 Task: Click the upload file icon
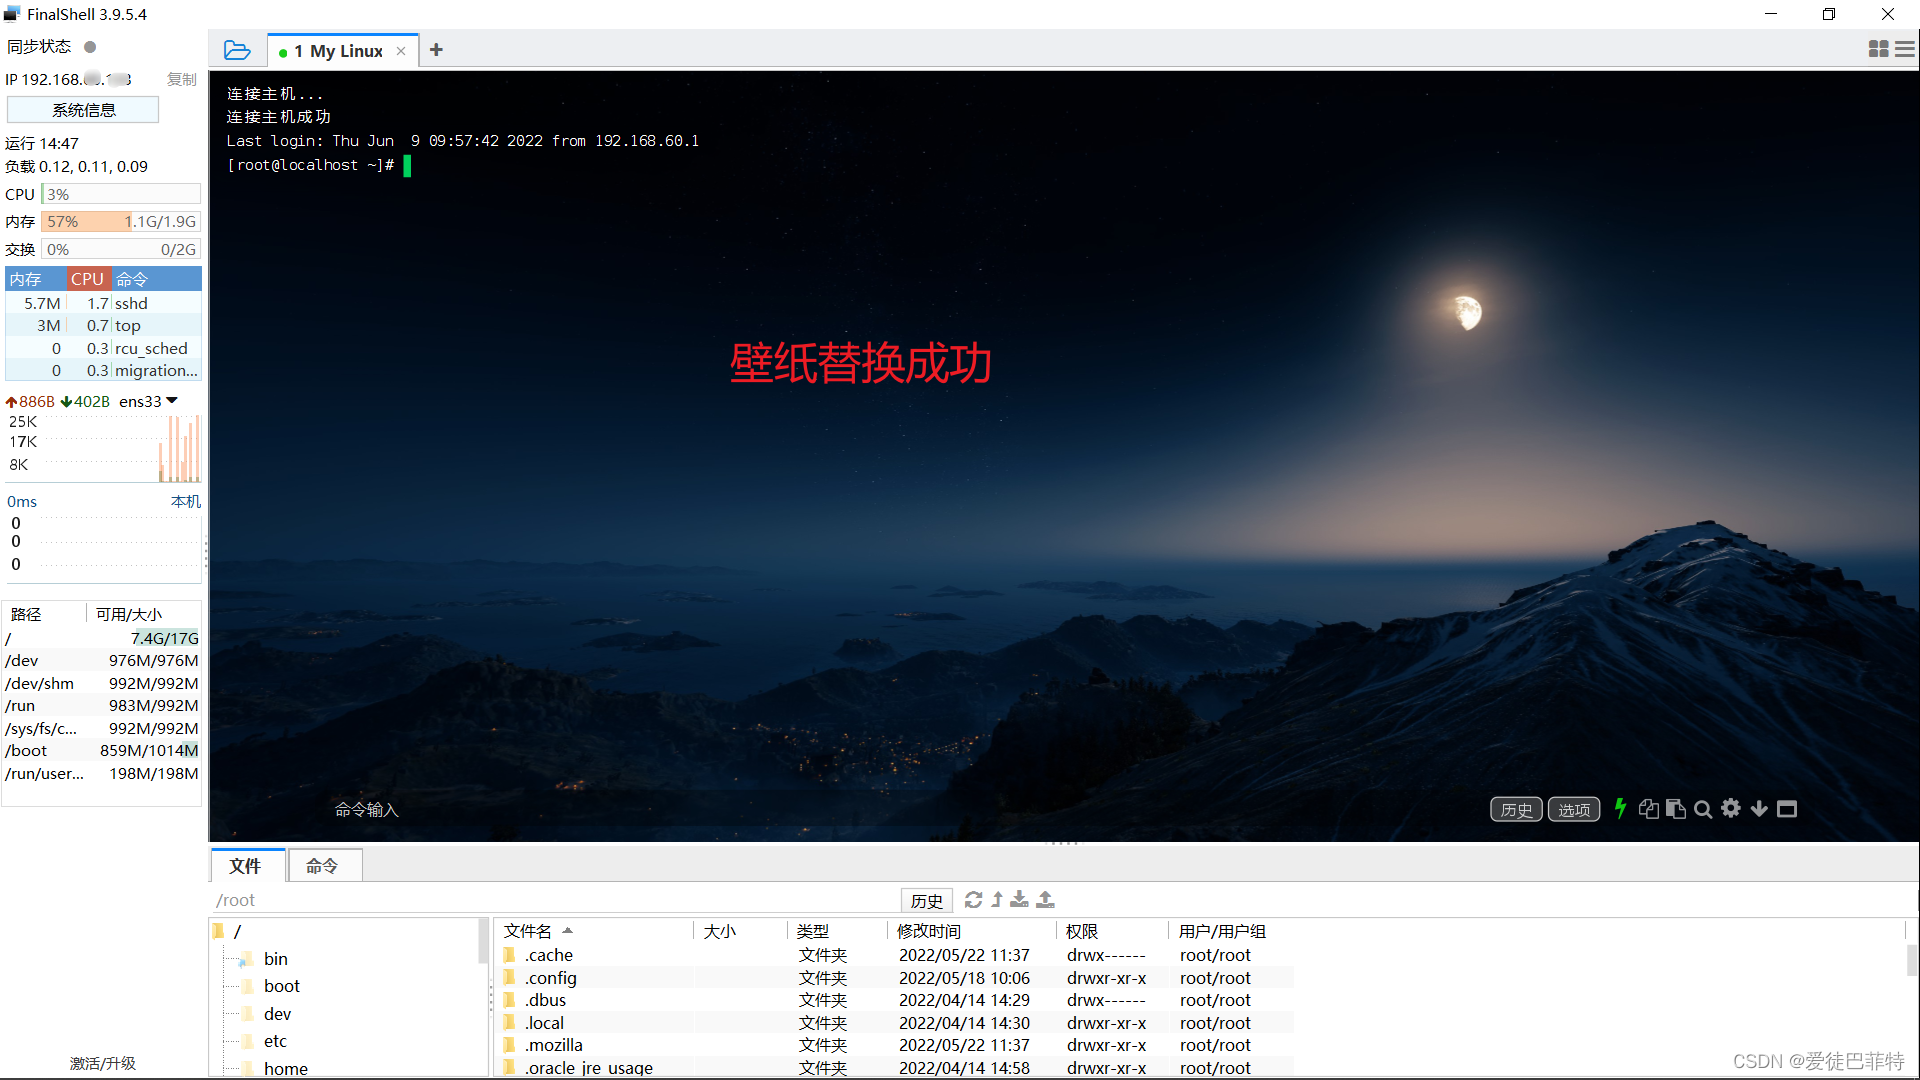tap(1045, 900)
